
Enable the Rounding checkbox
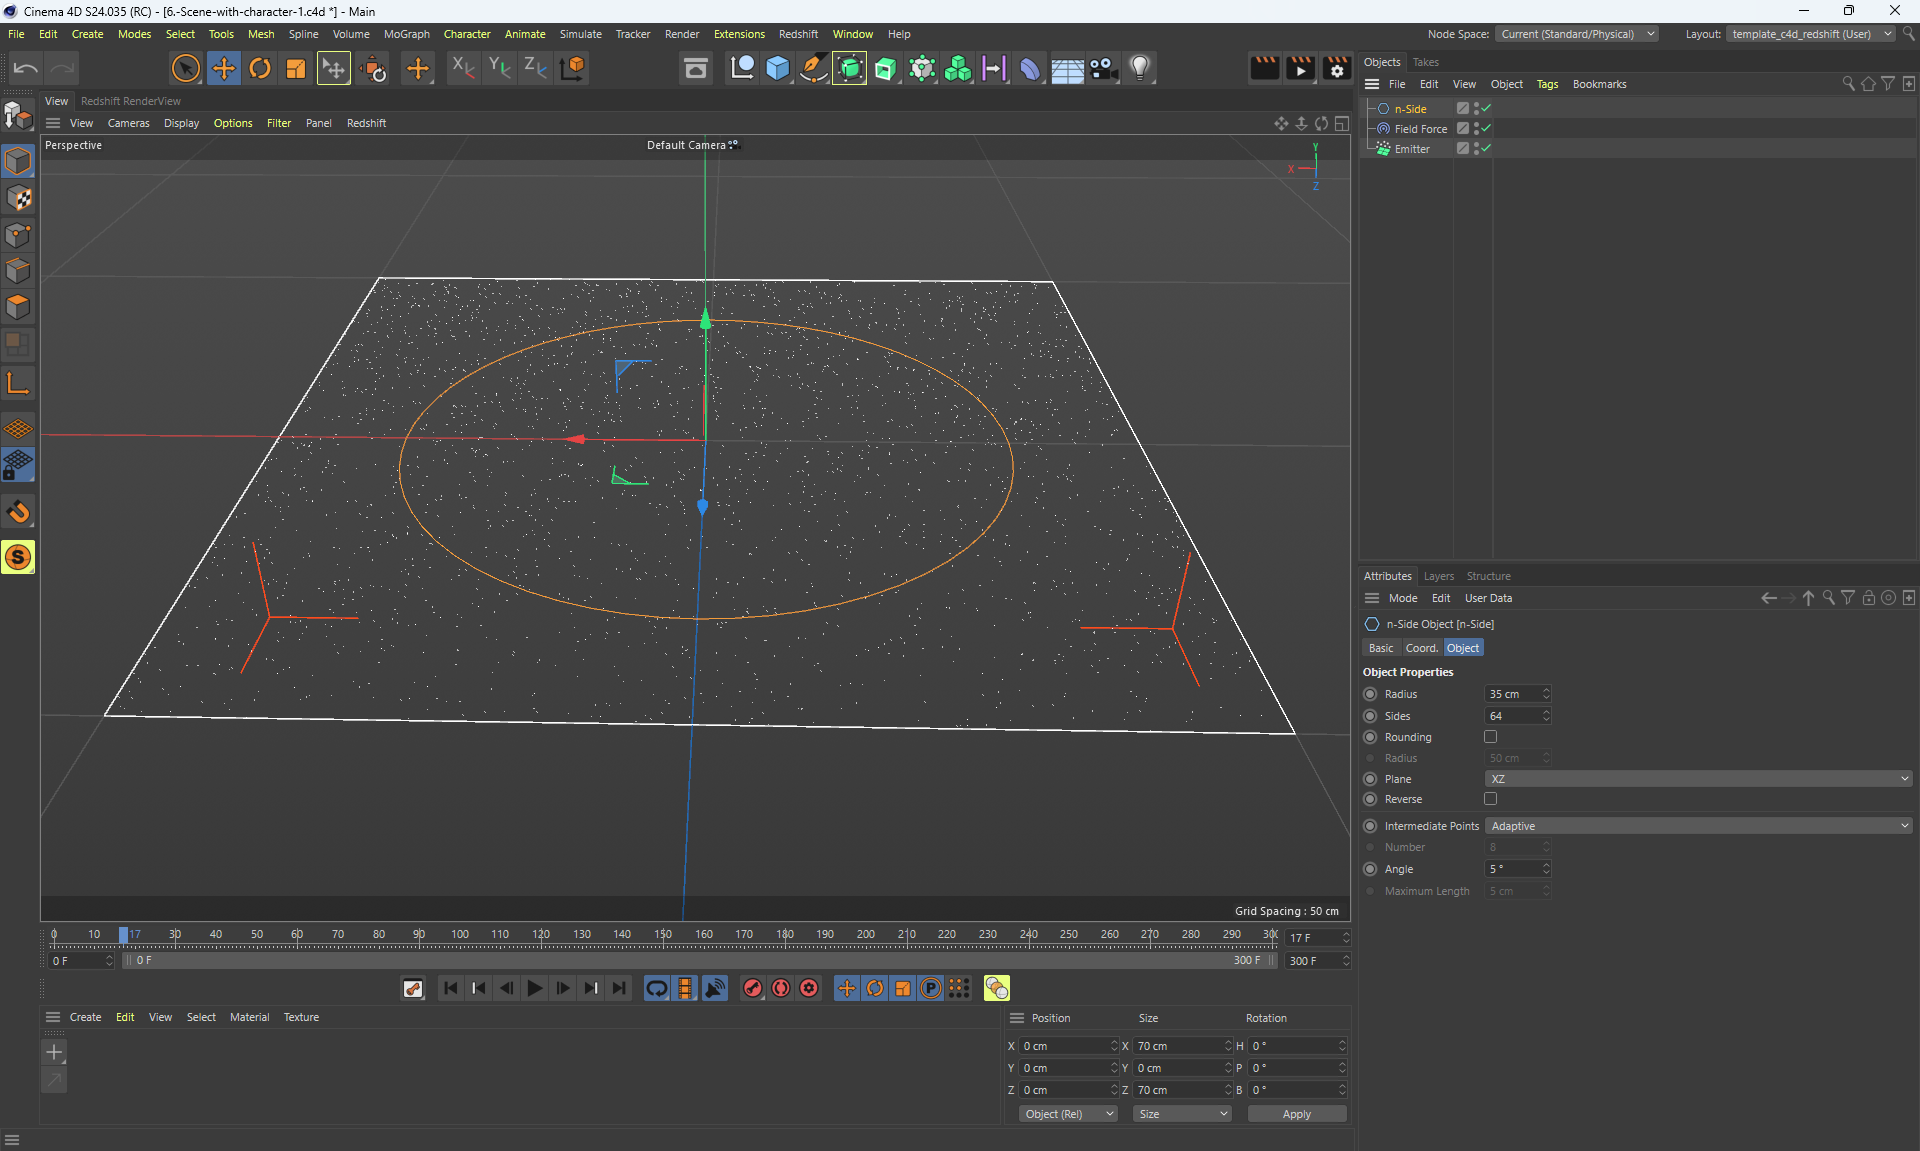pos(1490,737)
